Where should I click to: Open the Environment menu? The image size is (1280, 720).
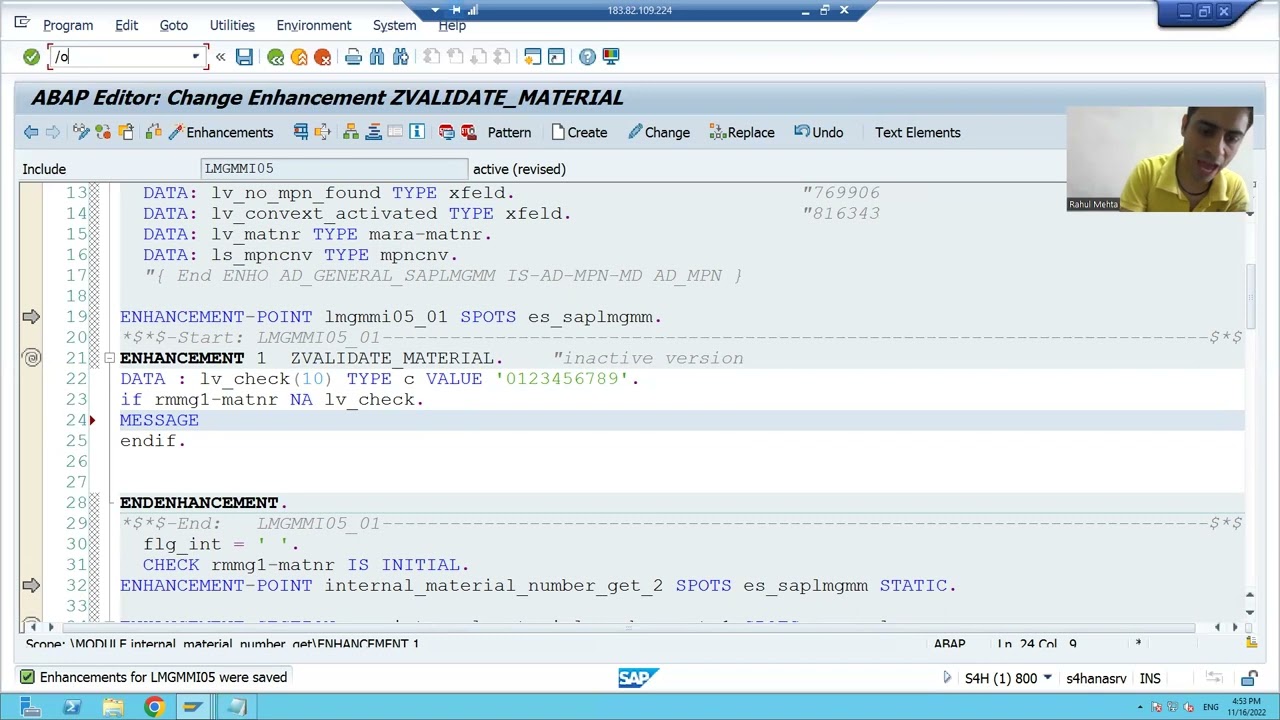314,25
